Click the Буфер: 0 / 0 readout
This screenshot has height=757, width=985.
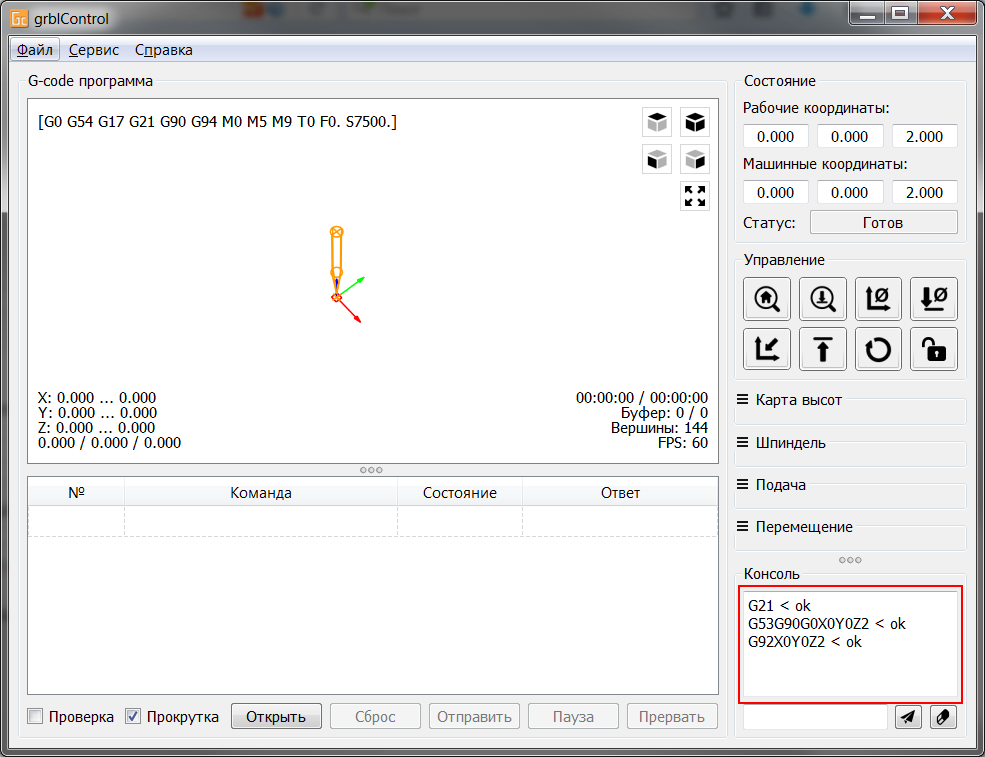[x=664, y=413]
